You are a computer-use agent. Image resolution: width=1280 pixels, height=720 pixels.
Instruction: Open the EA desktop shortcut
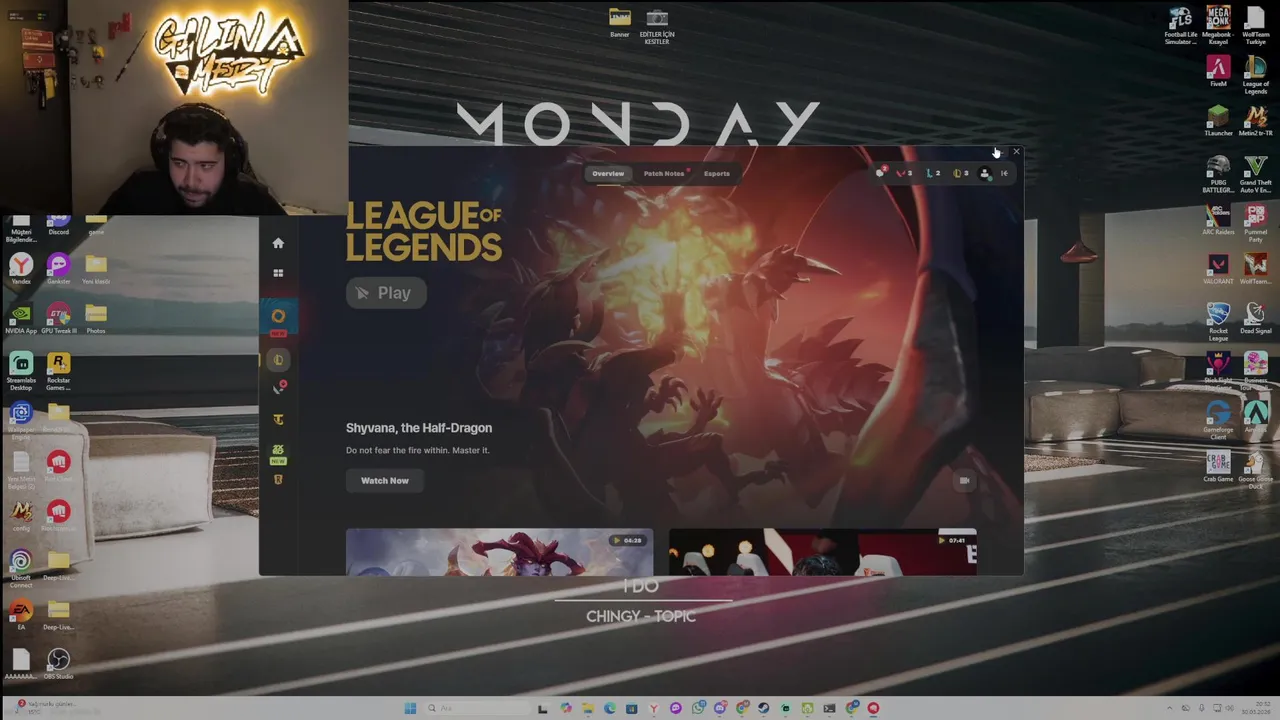(21, 613)
